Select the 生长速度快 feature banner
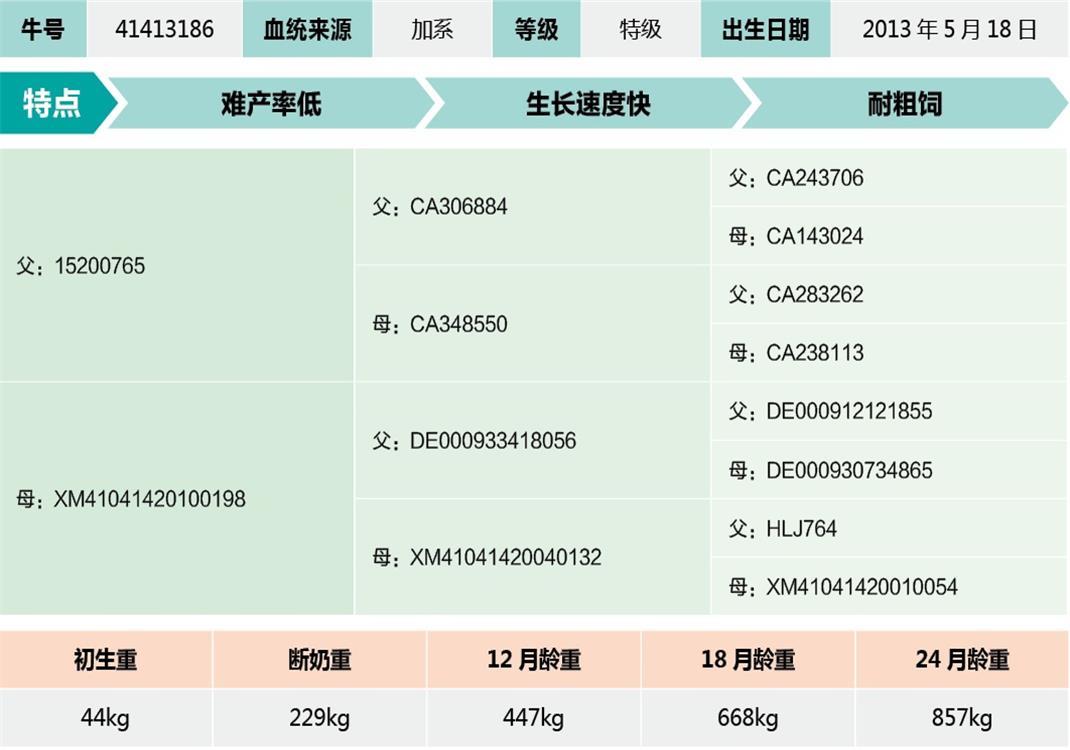The image size is (1070, 750). point(588,103)
